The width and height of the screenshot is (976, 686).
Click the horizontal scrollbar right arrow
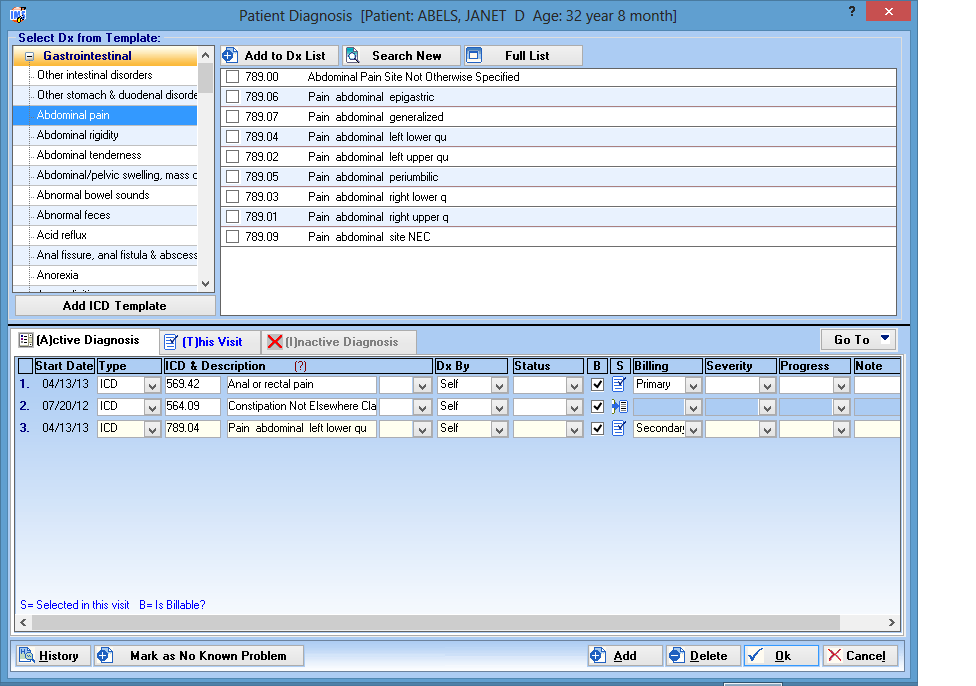pyautogui.click(x=891, y=622)
